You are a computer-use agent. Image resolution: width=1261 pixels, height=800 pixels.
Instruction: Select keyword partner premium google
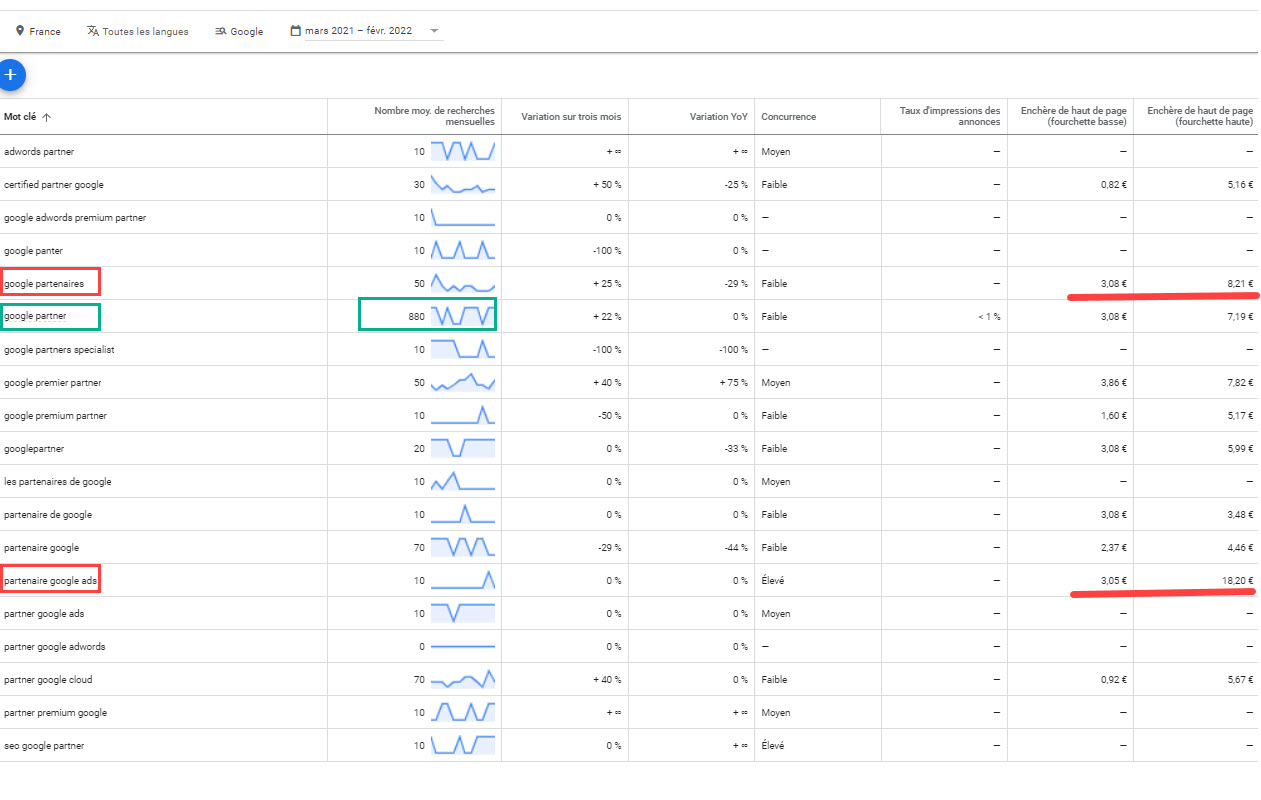click(55, 712)
